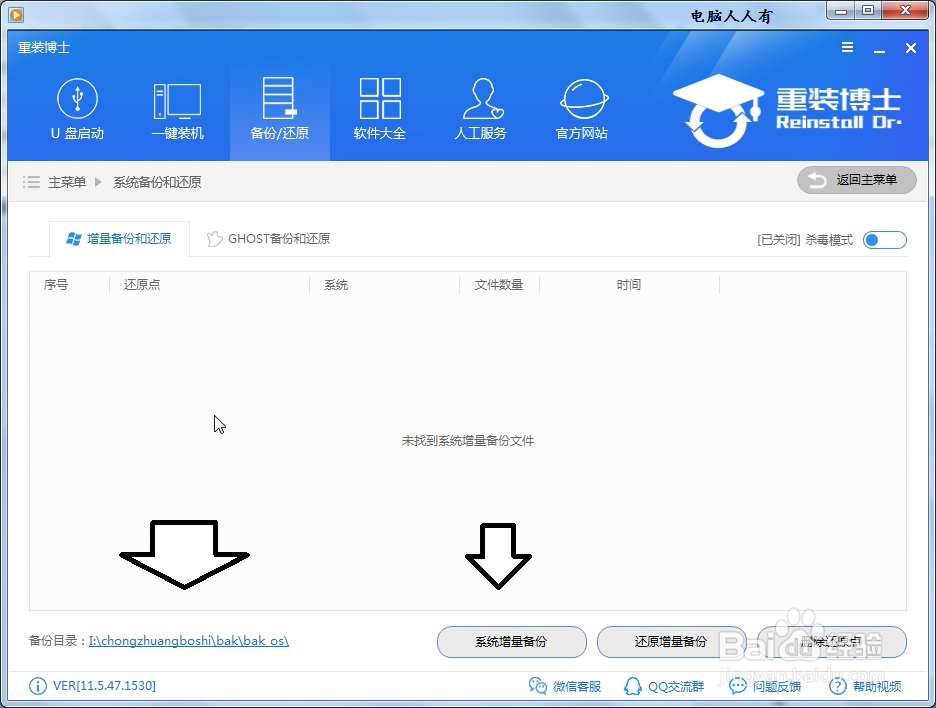The image size is (936, 708).
Task: Switch to GHOST备份和还原 tab
Action: pos(268,239)
